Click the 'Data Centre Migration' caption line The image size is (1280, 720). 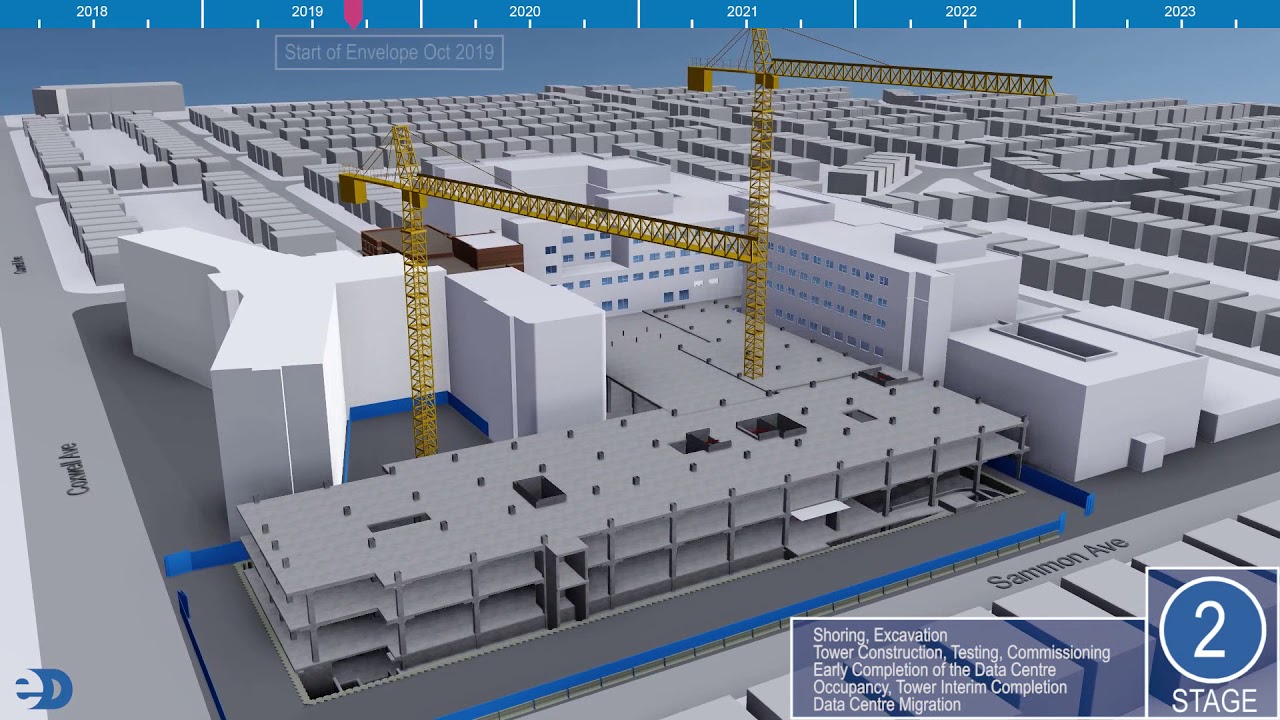point(887,705)
